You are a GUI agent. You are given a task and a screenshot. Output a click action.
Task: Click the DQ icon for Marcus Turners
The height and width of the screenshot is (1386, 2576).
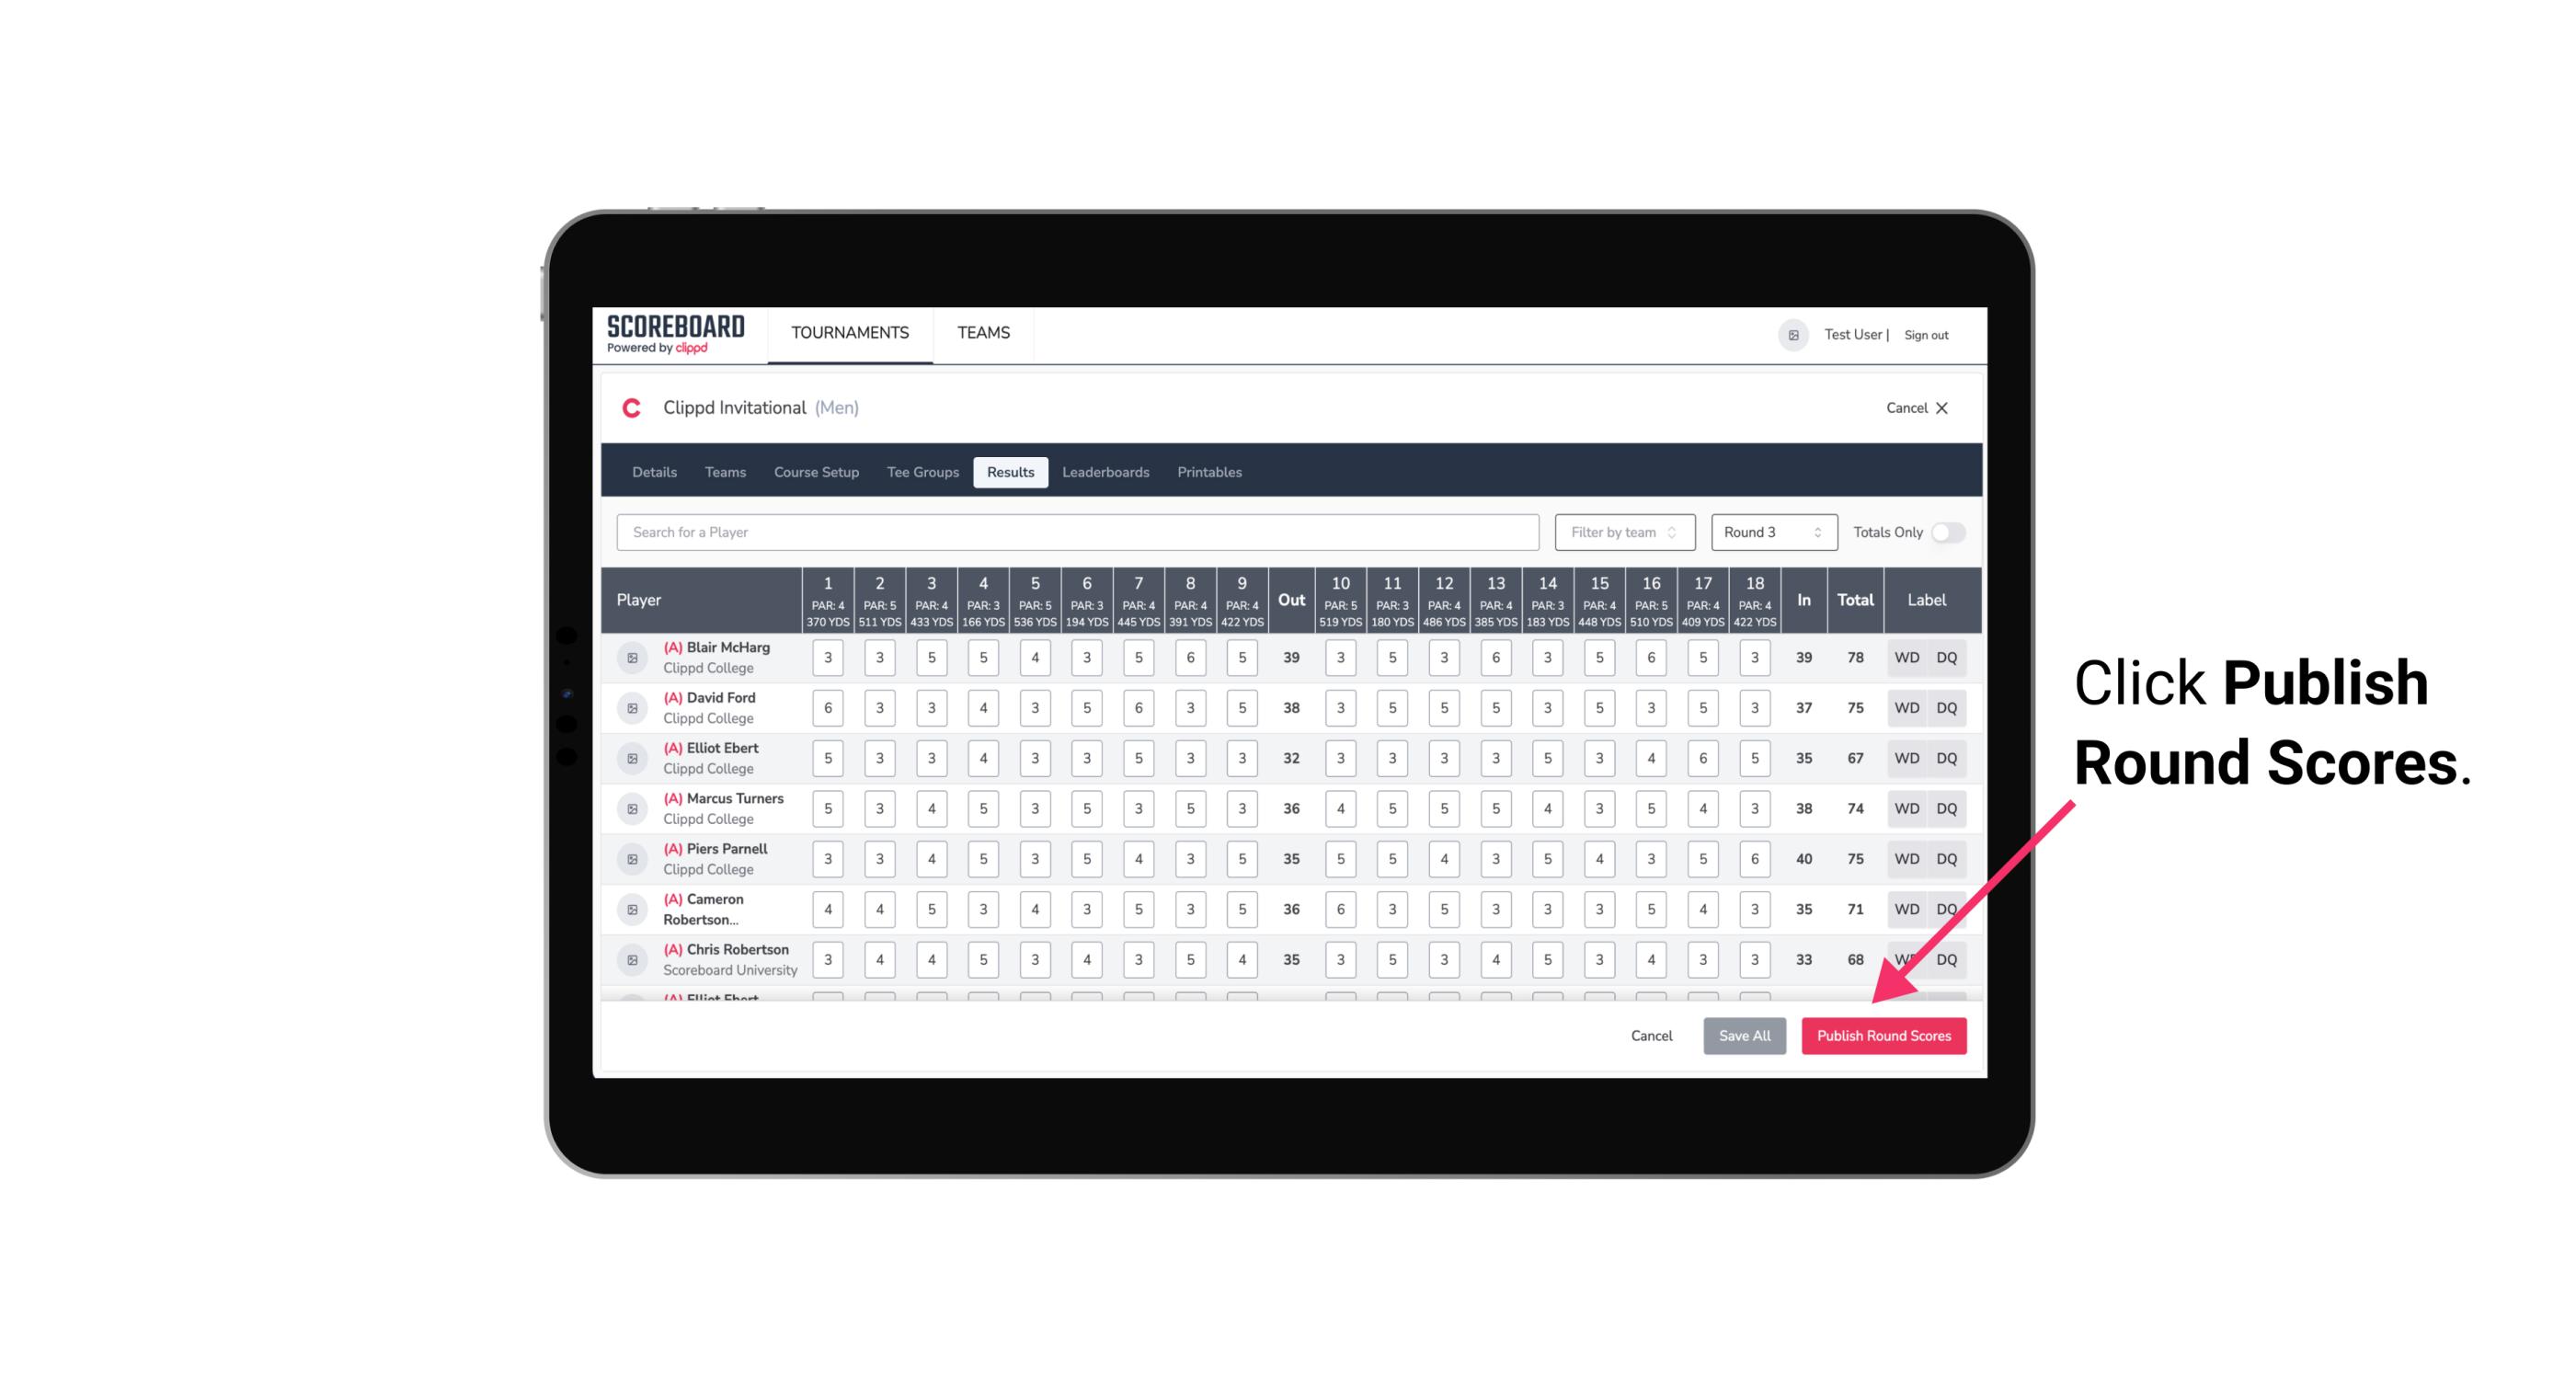coord(1948,808)
